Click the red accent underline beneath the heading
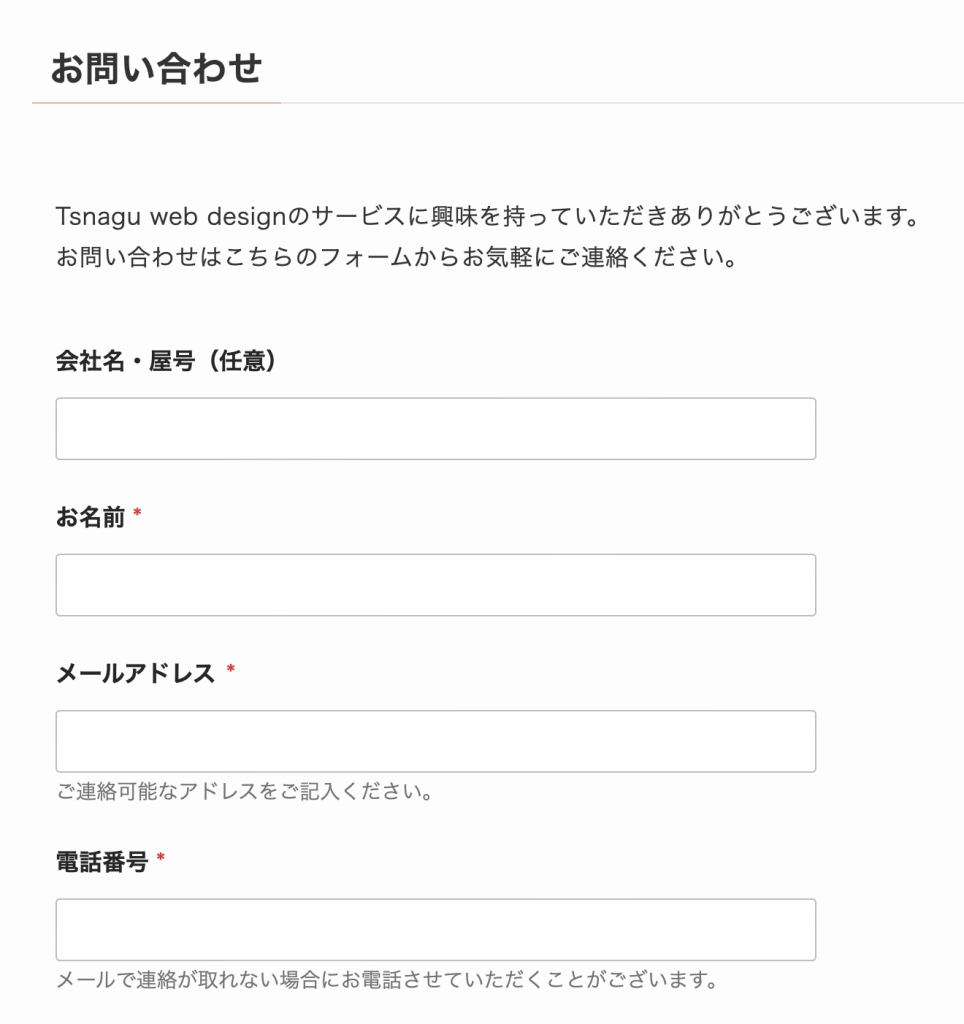Viewport: 964px width, 1024px height. (x=156, y=102)
